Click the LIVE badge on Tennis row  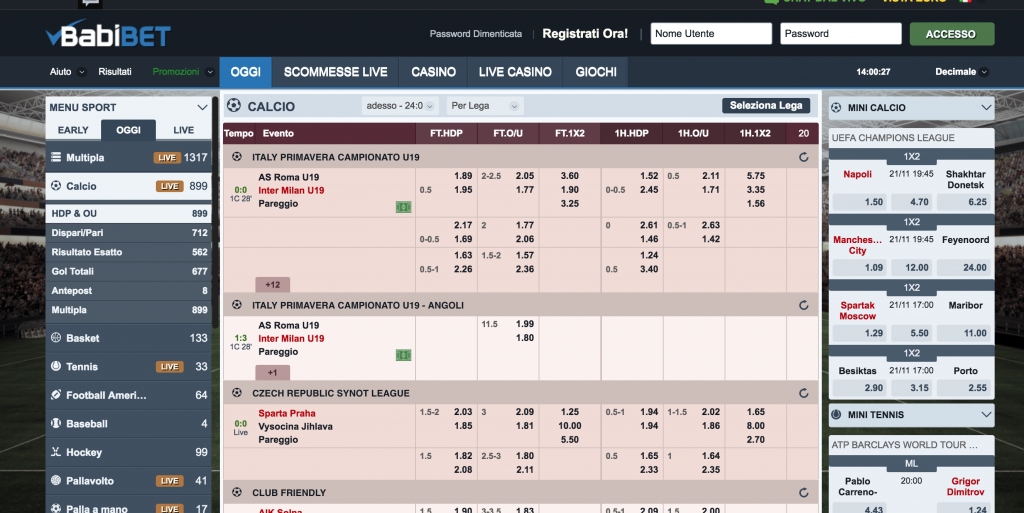coord(169,367)
